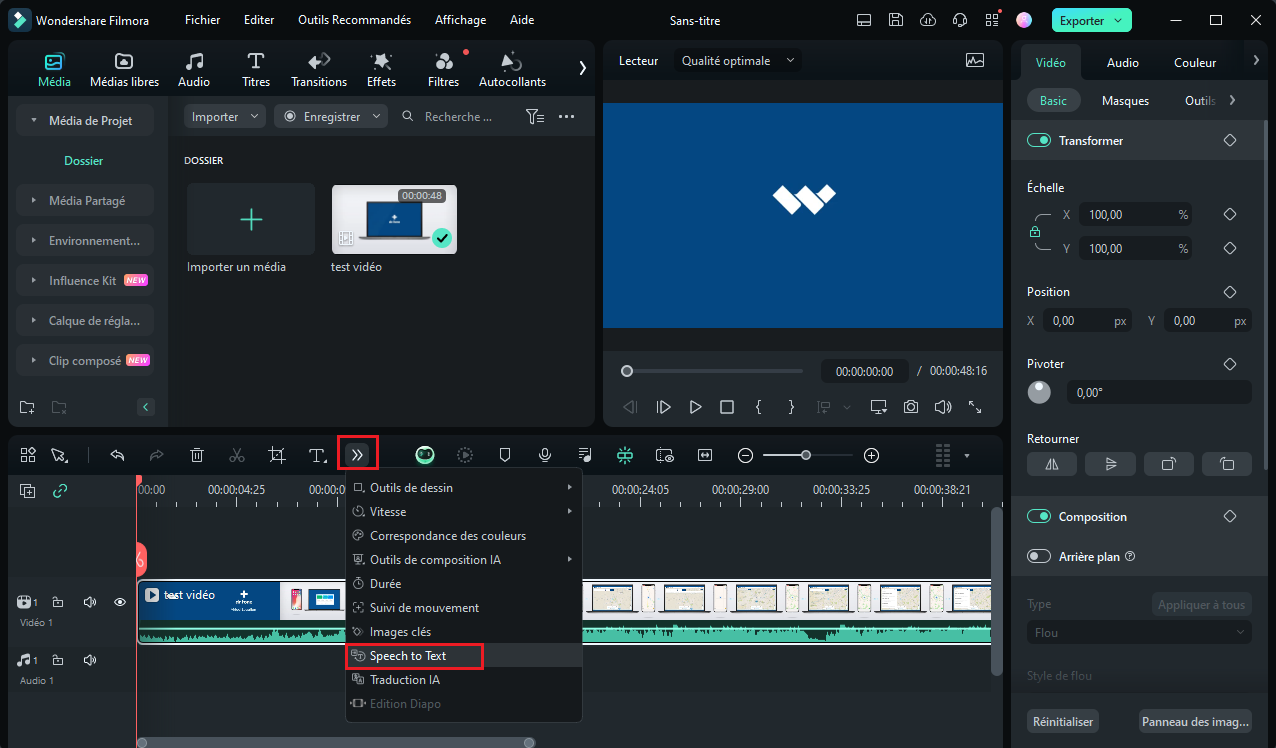Screen dimensions: 1276x748
Task: Enable the Arrière plan switch
Action: 1039,557
